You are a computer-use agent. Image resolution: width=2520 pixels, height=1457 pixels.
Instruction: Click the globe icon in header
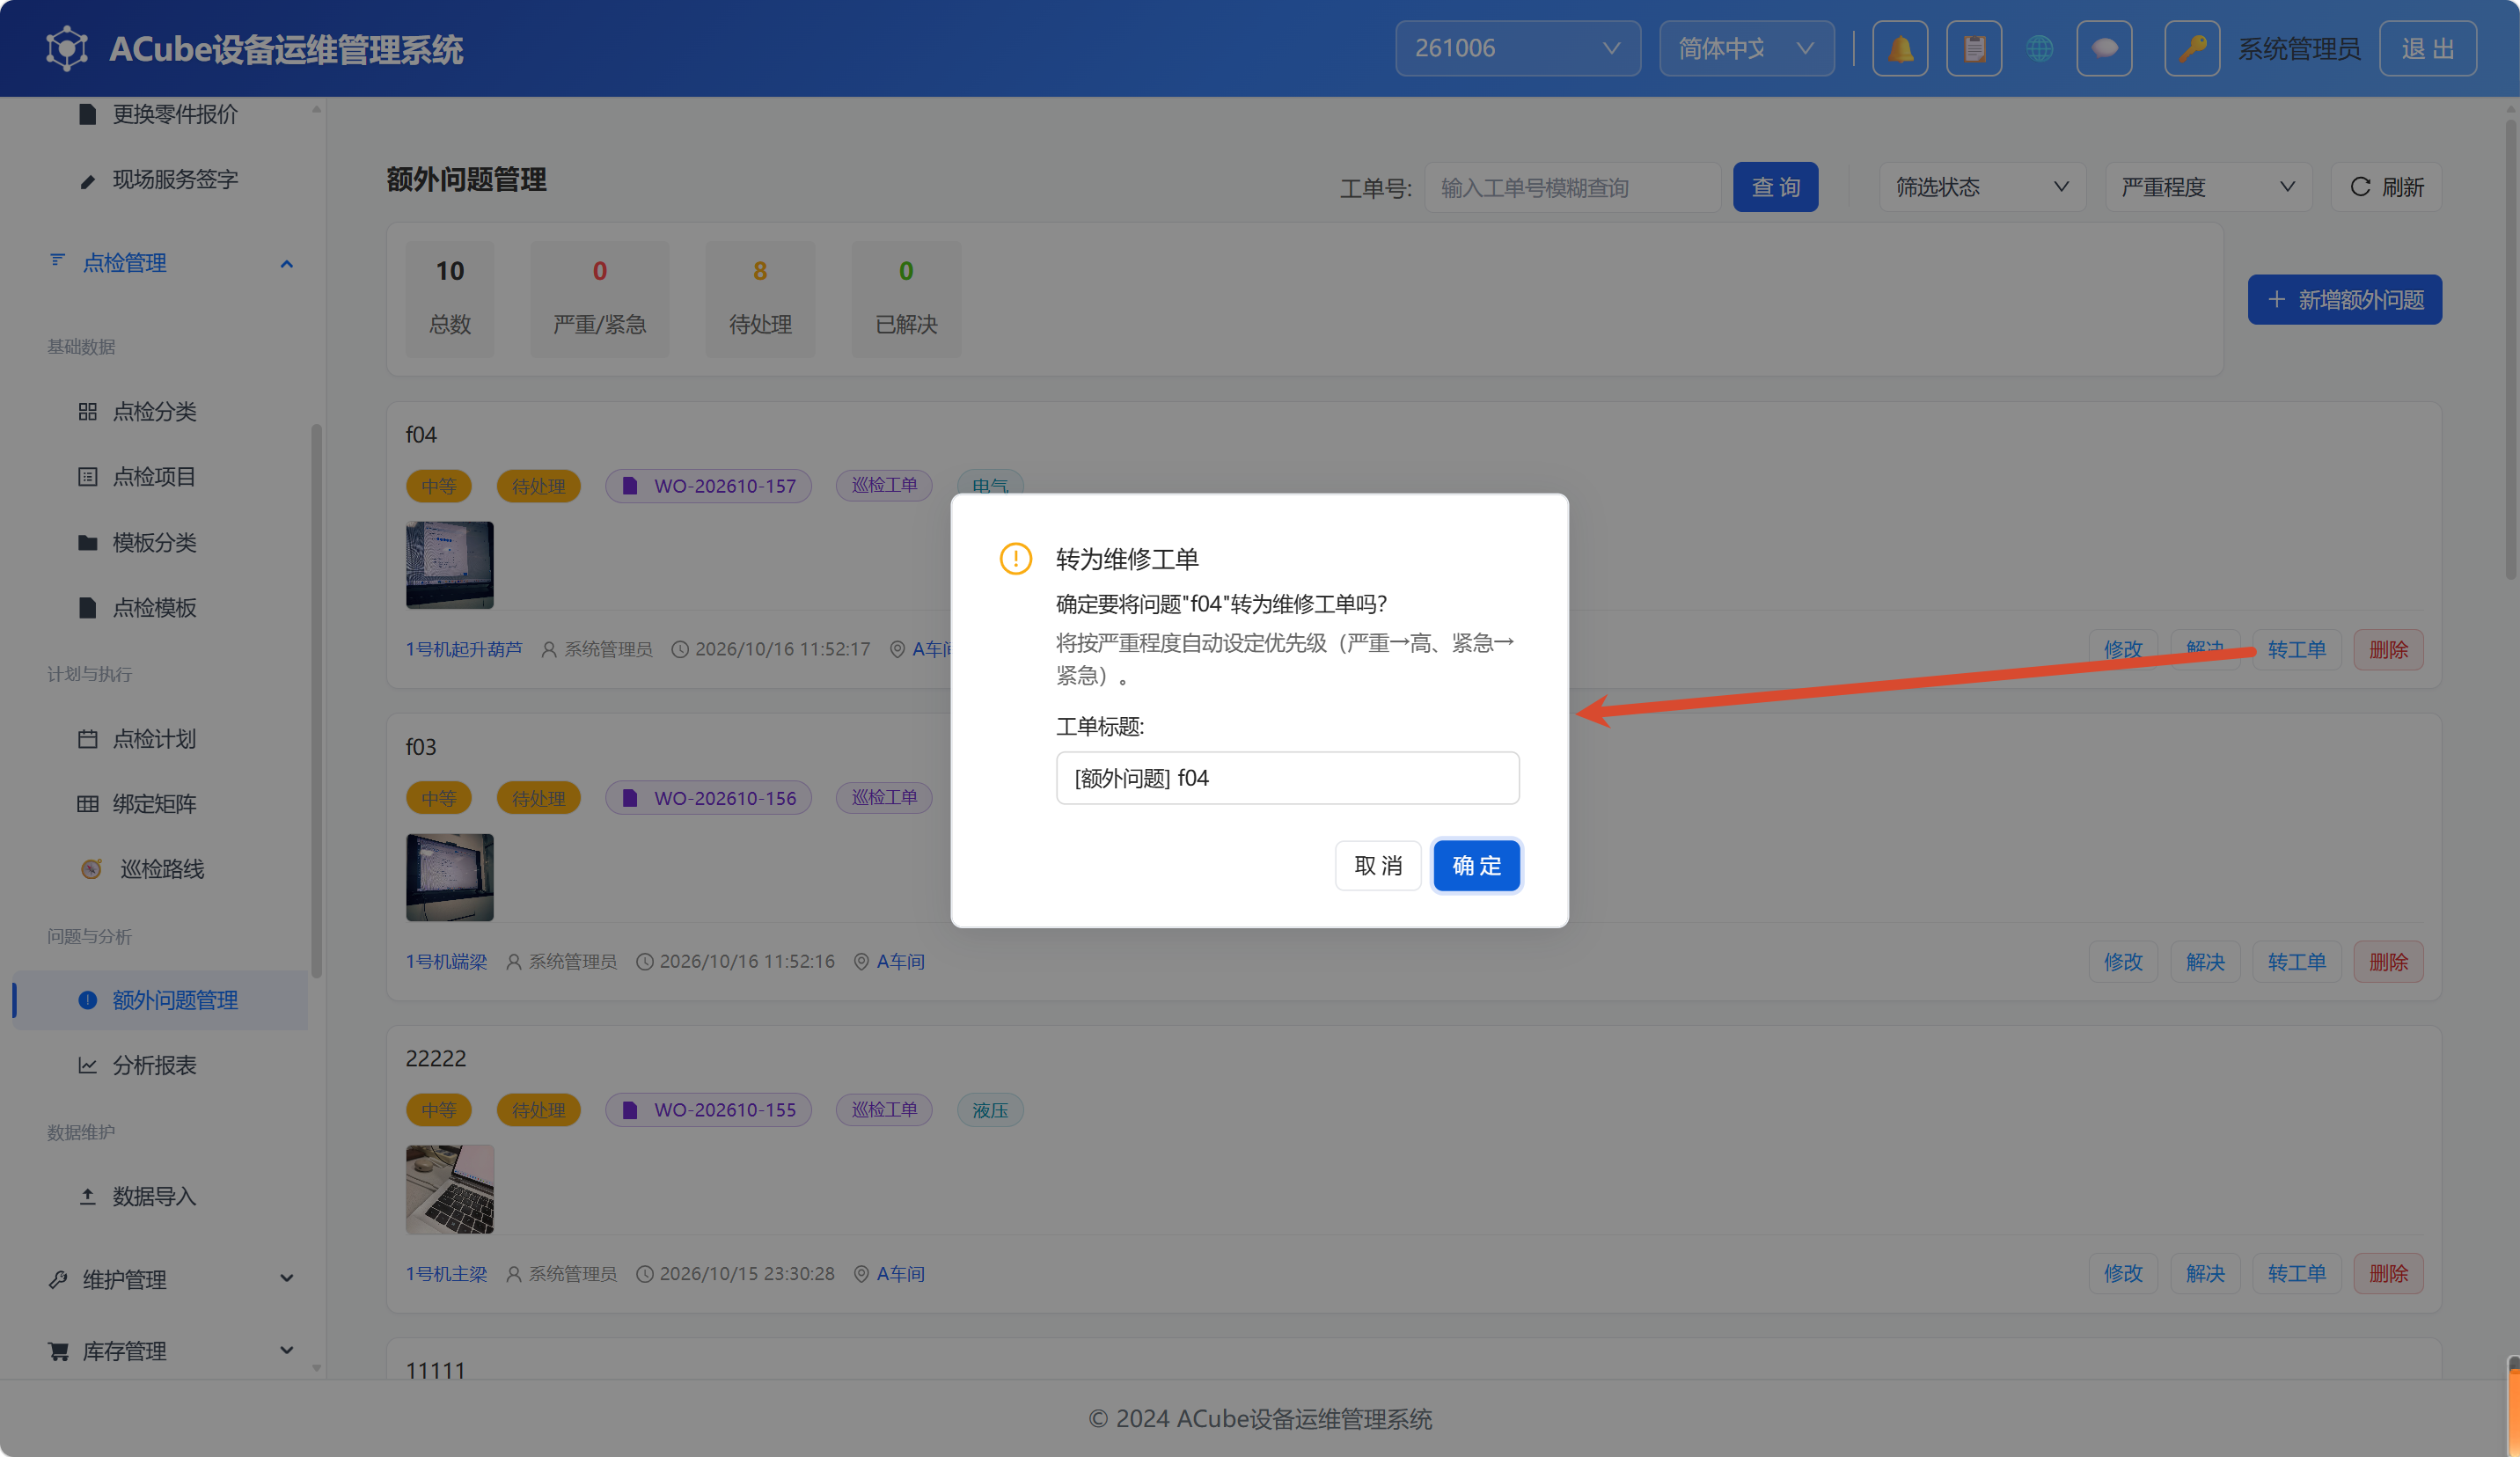(2040, 48)
